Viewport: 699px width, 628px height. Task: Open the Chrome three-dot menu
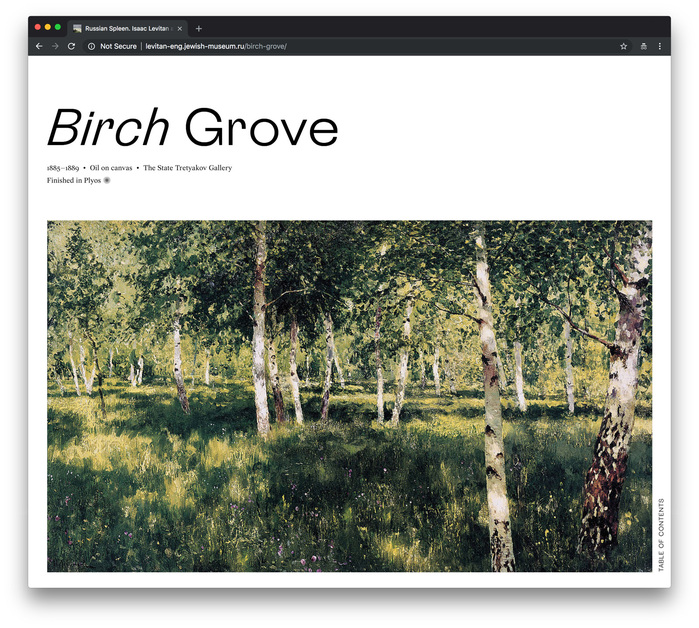point(660,46)
